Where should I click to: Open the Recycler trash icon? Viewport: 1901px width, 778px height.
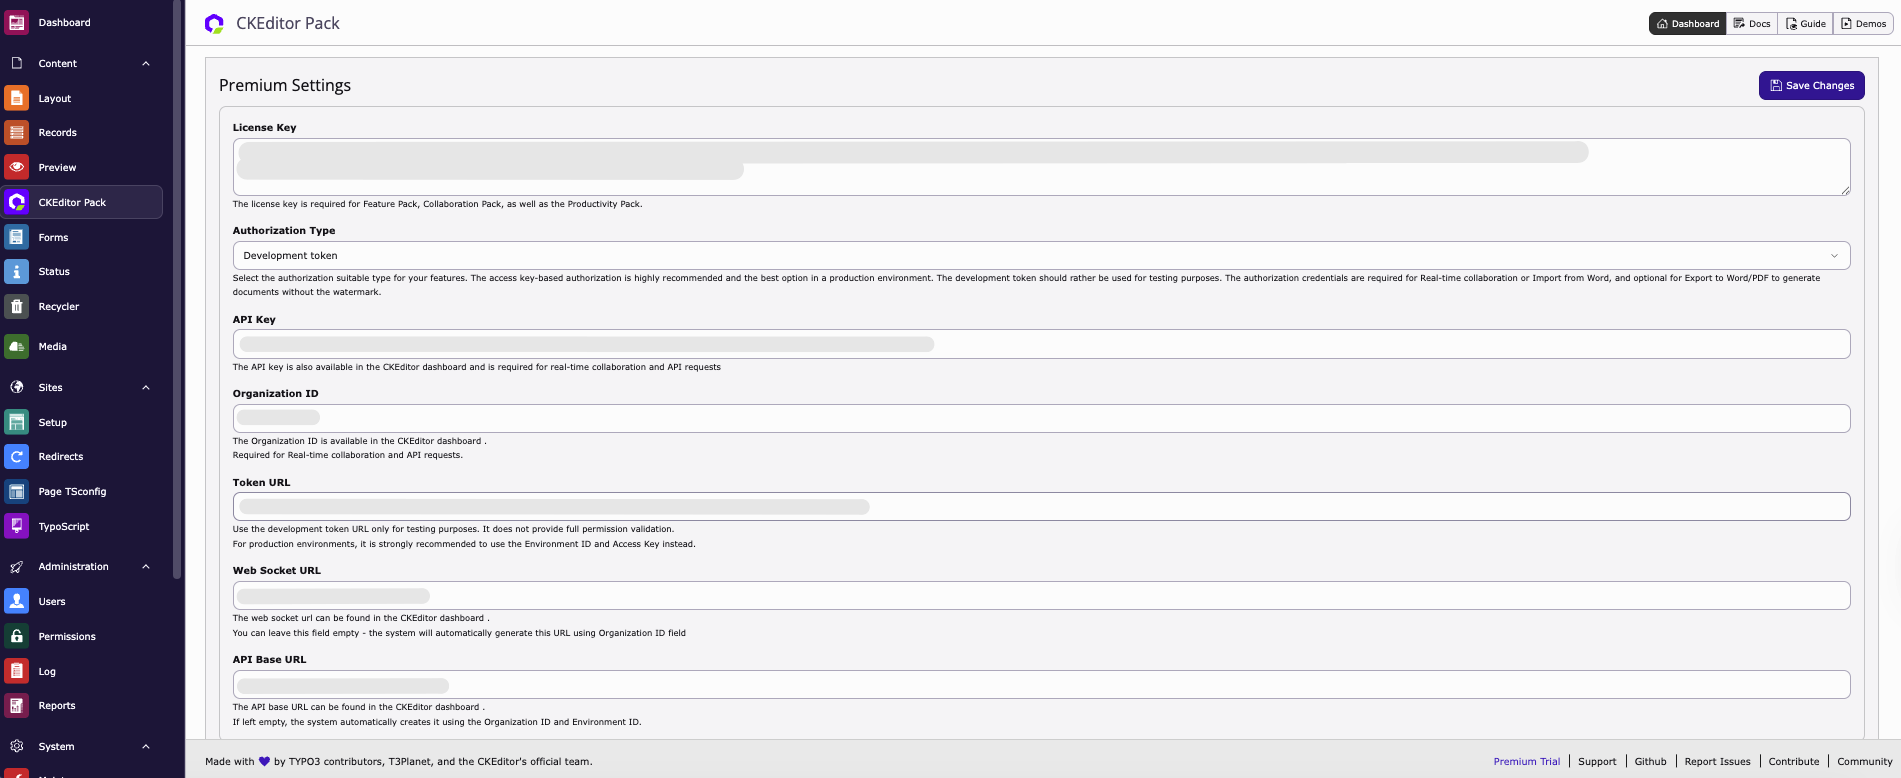click(x=17, y=306)
